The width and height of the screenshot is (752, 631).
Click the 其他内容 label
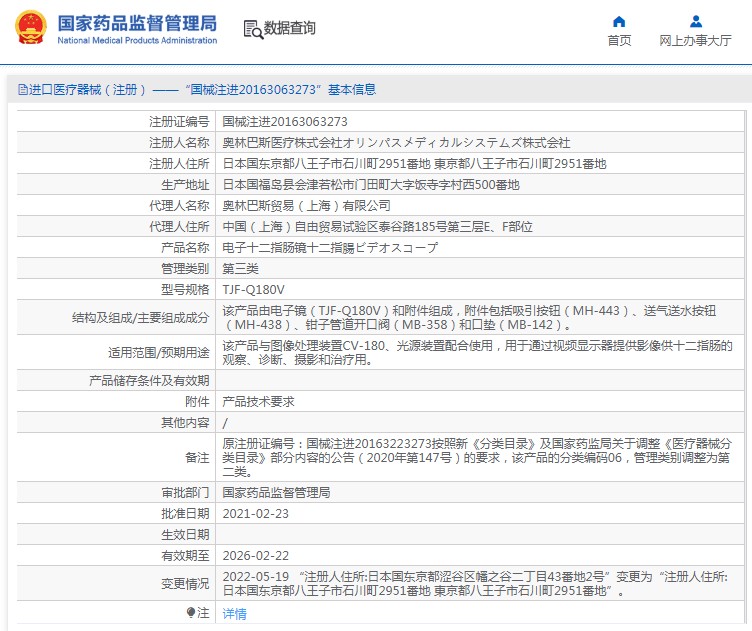pos(185,422)
